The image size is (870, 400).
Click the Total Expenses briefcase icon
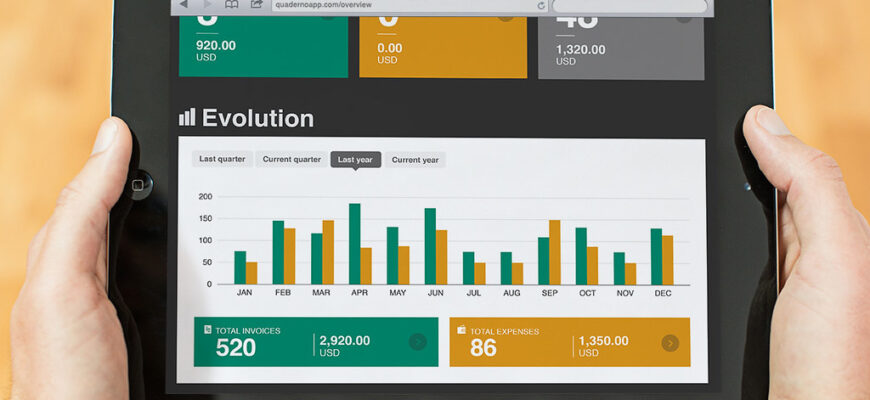point(461,330)
